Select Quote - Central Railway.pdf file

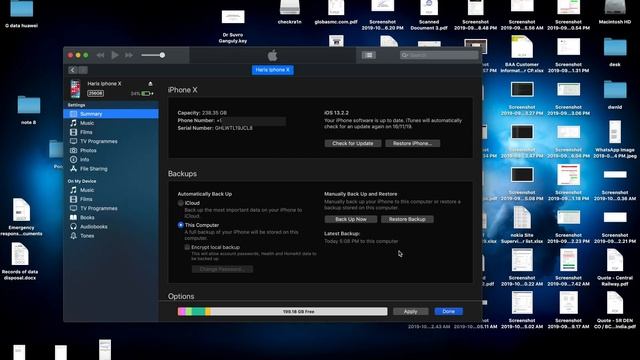coord(615,267)
